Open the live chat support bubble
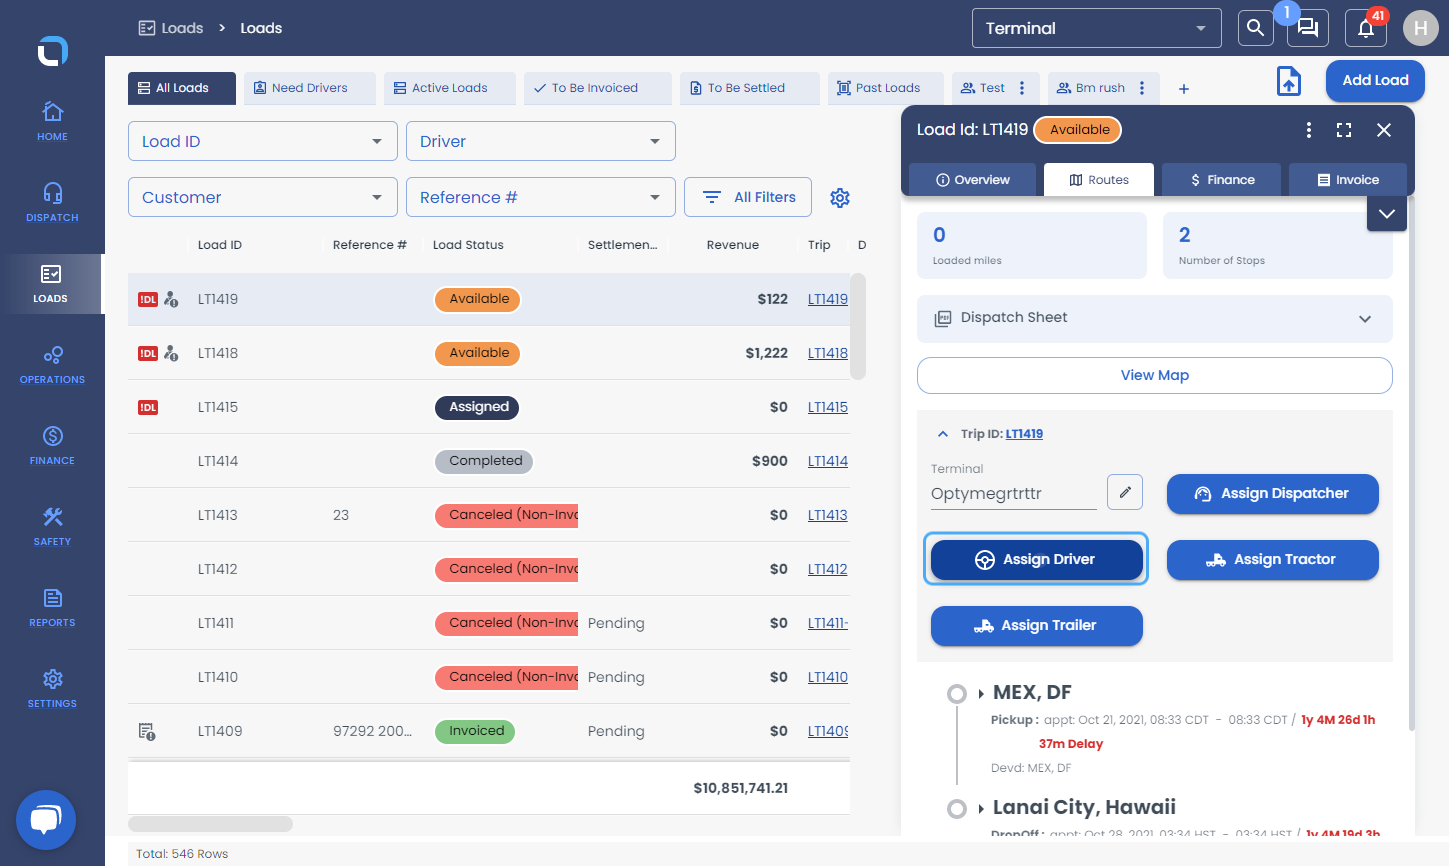 [46, 820]
